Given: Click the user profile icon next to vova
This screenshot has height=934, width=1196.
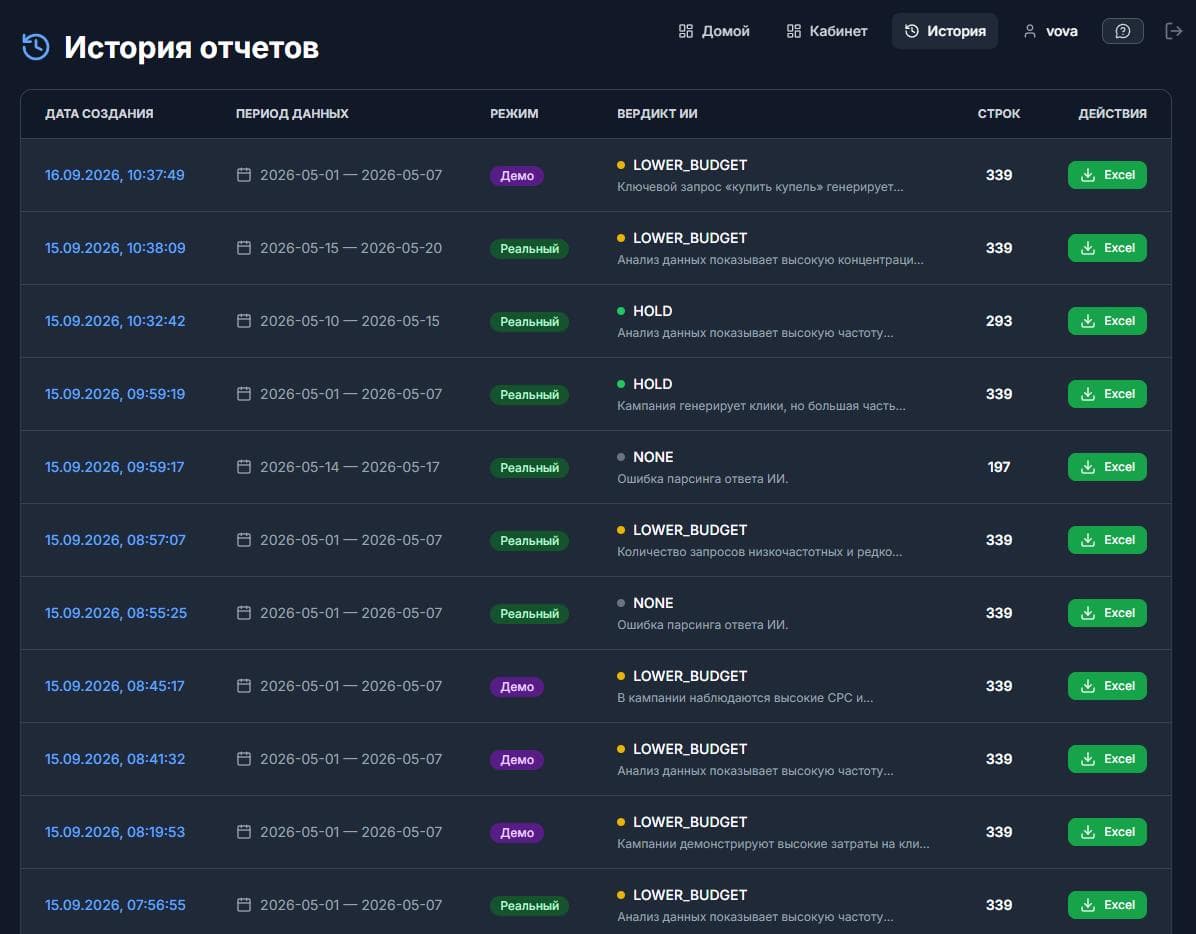Looking at the screenshot, I should click(x=1030, y=31).
